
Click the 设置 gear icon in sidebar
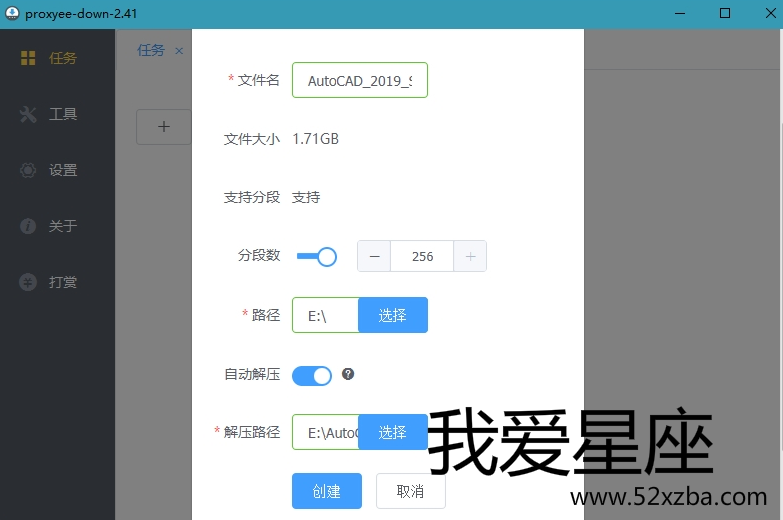point(28,170)
